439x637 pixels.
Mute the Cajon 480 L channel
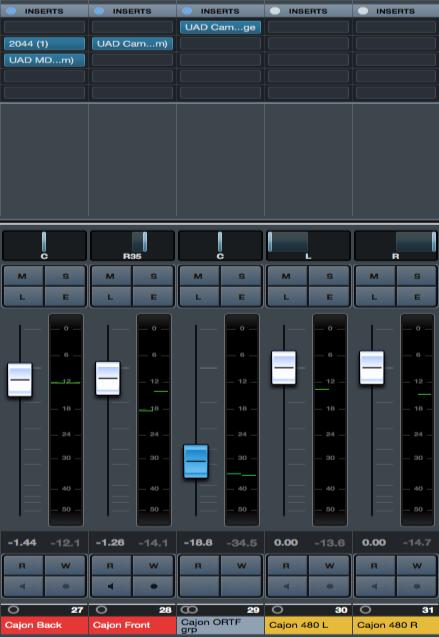[x=287, y=276]
